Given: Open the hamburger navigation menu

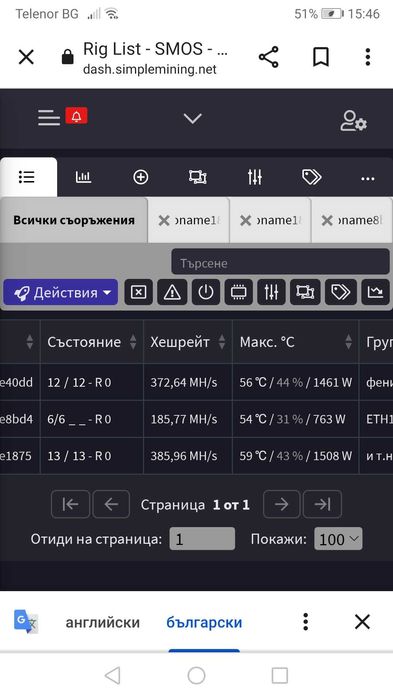Looking at the screenshot, I should coord(49,118).
